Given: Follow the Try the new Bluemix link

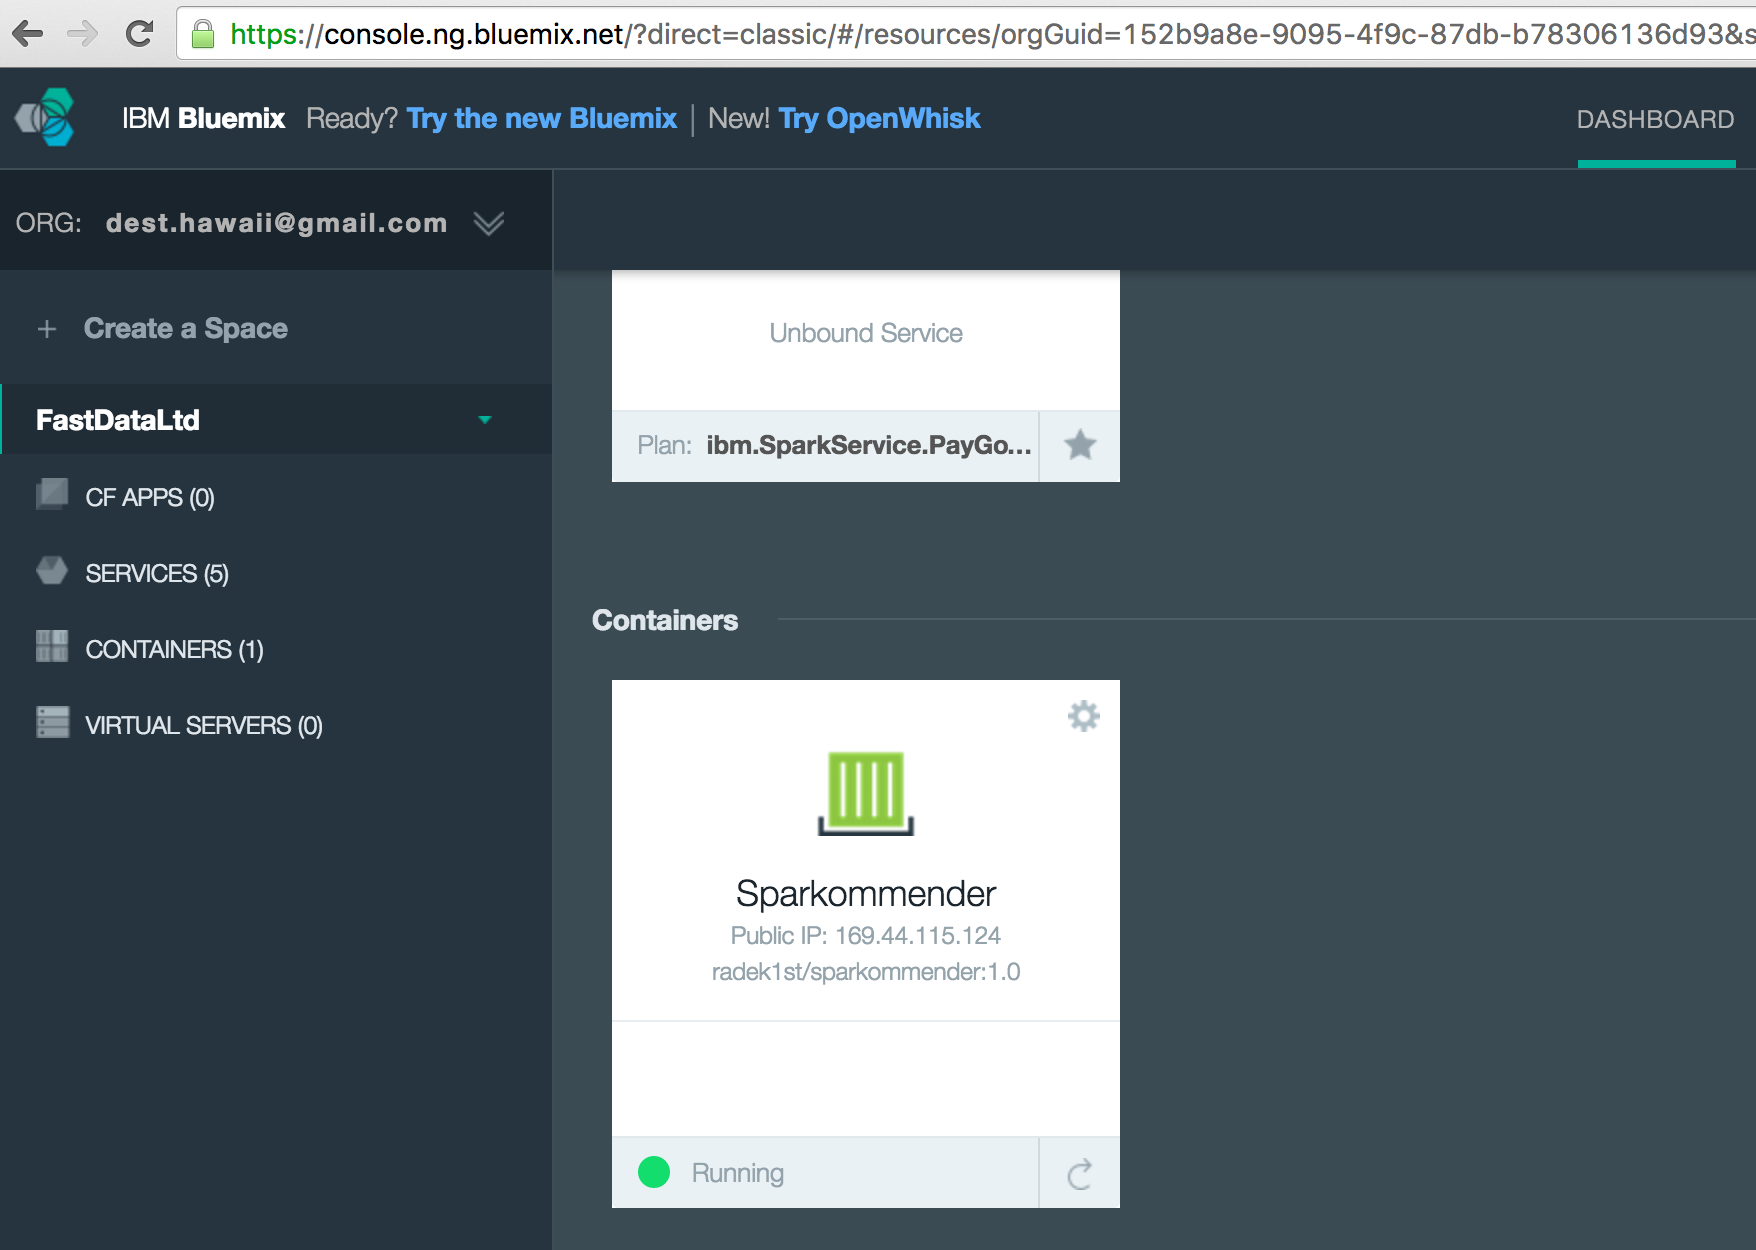Looking at the screenshot, I should tap(542, 119).
